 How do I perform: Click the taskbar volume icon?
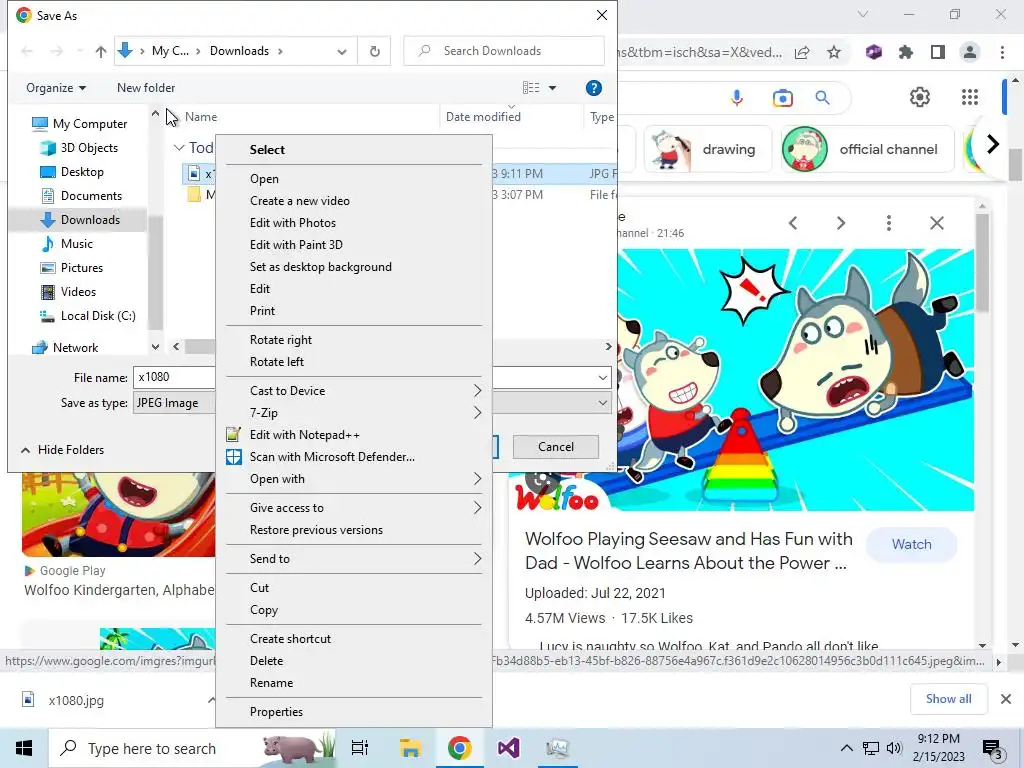[894, 748]
